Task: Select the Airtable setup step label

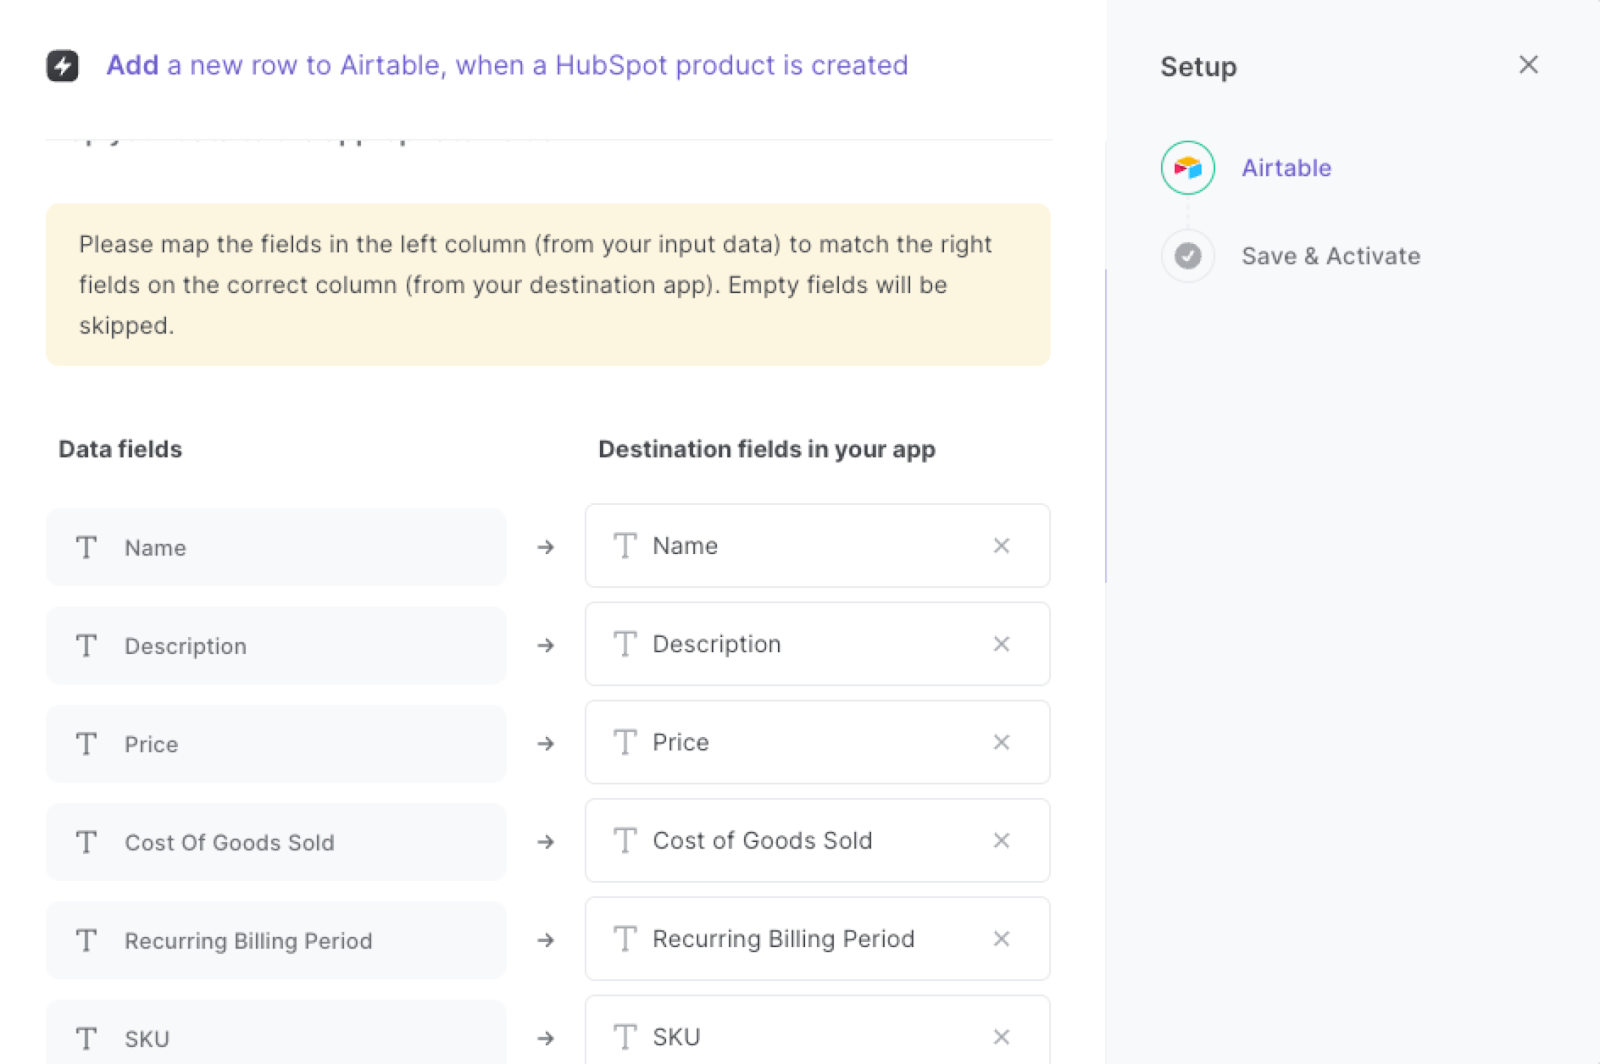Action: pyautogui.click(x=1286, y=168)
